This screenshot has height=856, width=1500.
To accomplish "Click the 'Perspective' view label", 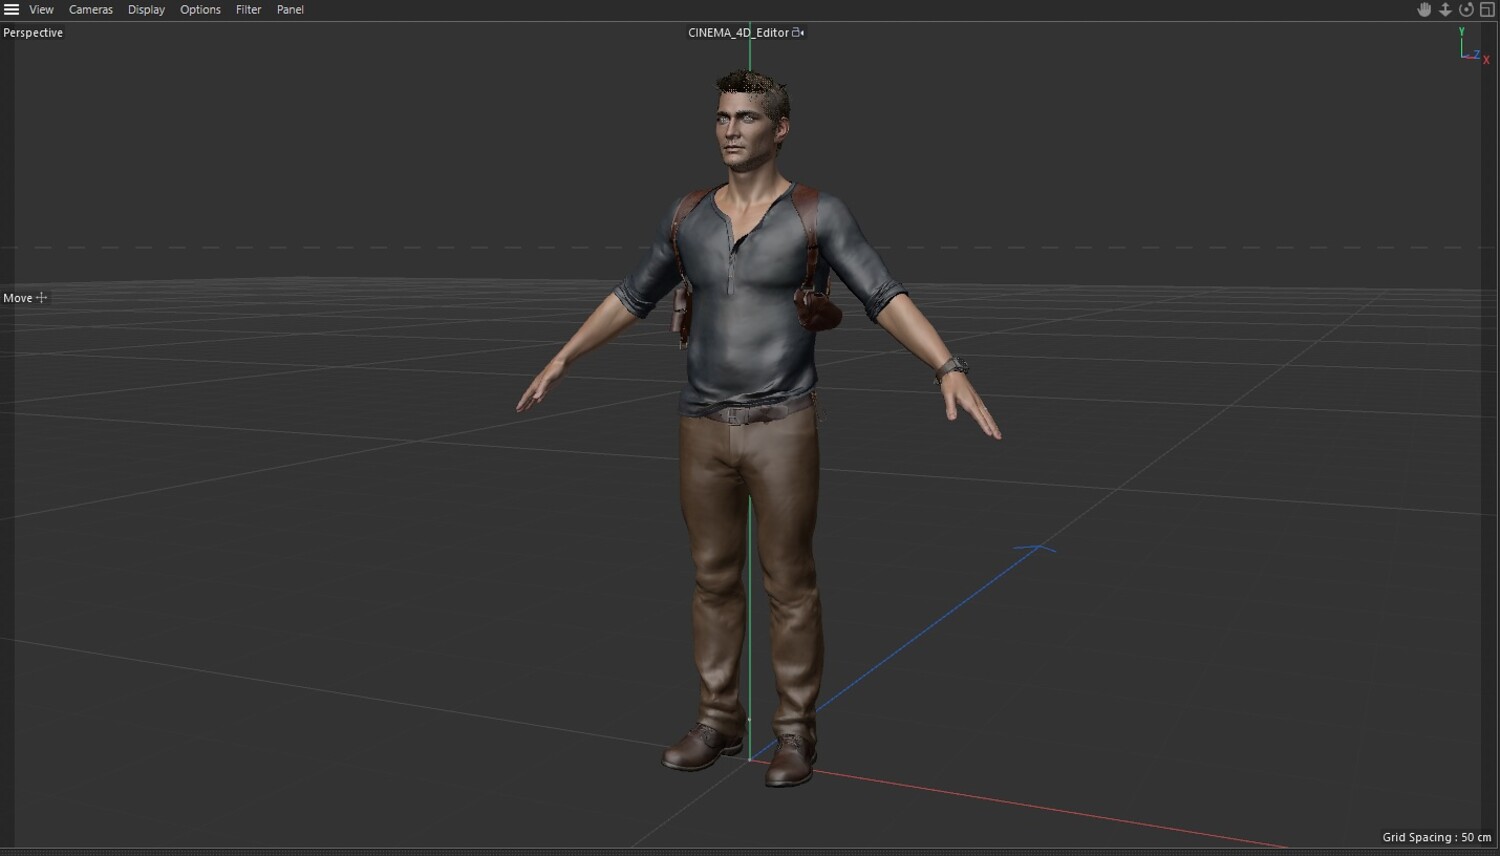I will [33, 33].
